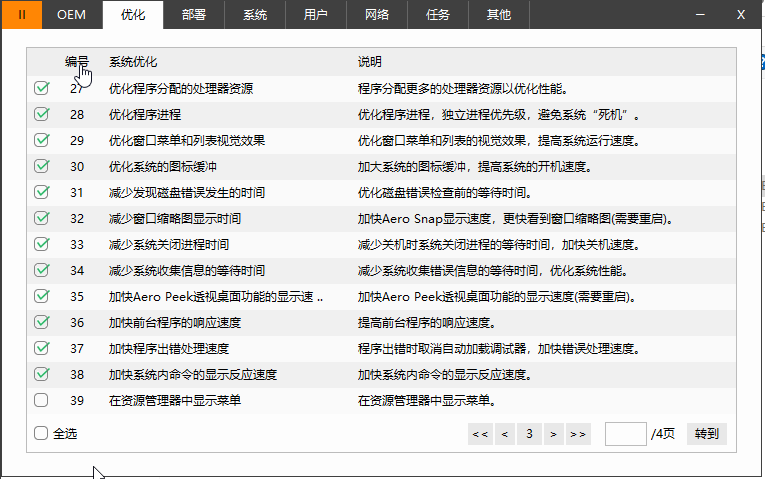The width and height of the screenshot is (765, 479).
Task: Jump to last page with >> button
Action: [x=577, y=434]
